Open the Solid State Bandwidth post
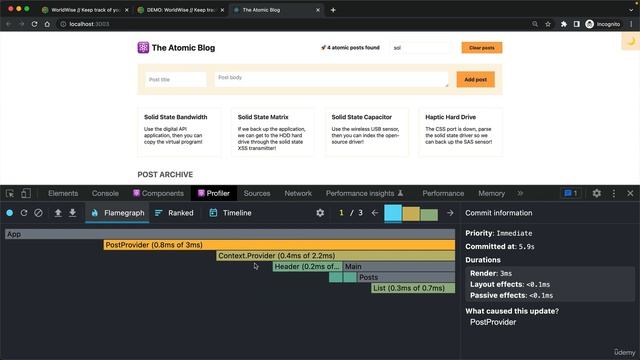 [180, 132]
